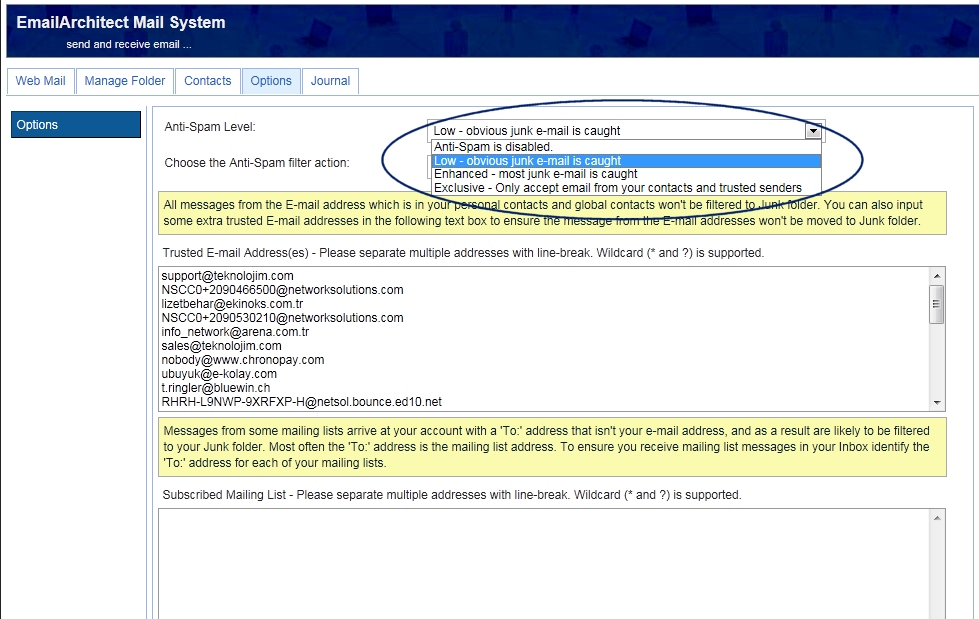
Task: Click the lizetbehar@ekinoks.com.tr entry
Action: (x=232, y=304)
